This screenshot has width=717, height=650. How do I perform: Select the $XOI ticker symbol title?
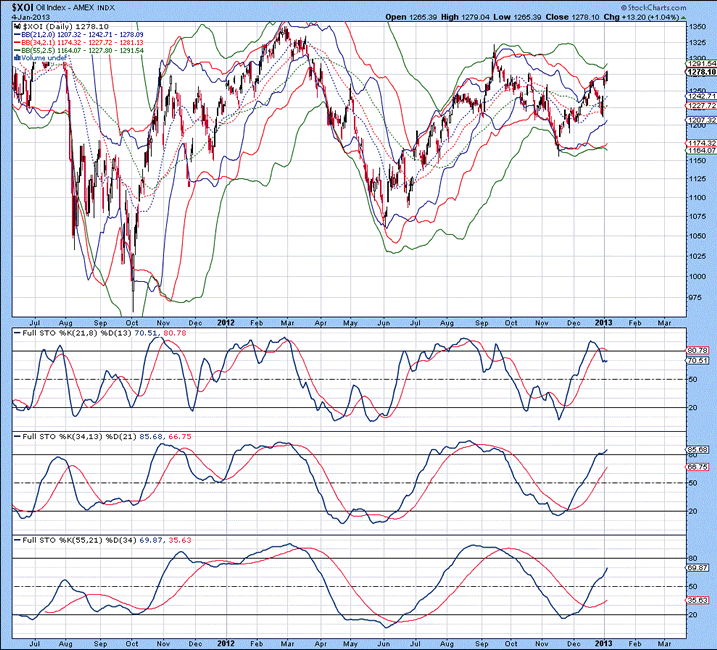coord(26,6)
